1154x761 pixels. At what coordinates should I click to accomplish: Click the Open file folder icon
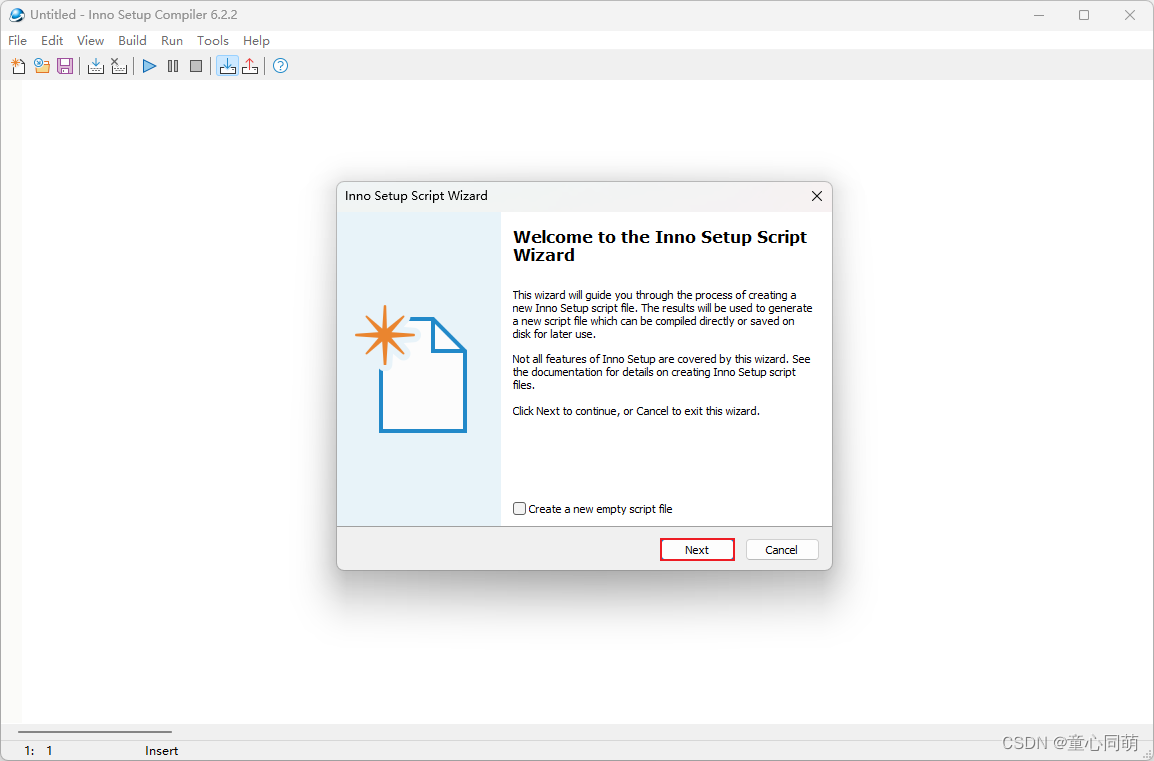[42, 66]
